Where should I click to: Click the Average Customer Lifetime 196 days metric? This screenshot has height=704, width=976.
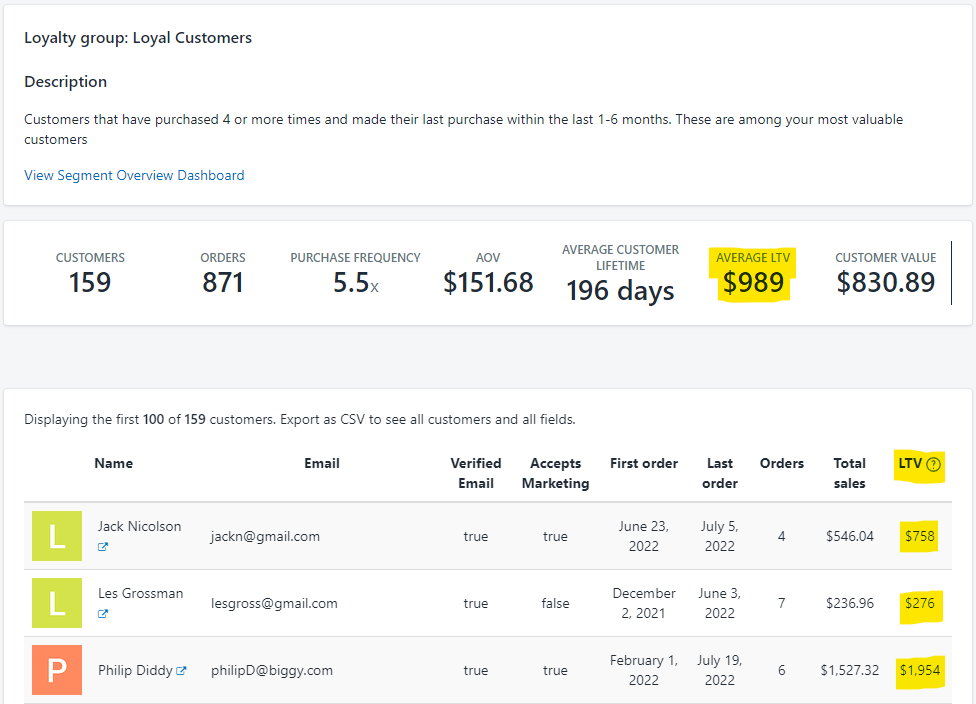(621, 274)
